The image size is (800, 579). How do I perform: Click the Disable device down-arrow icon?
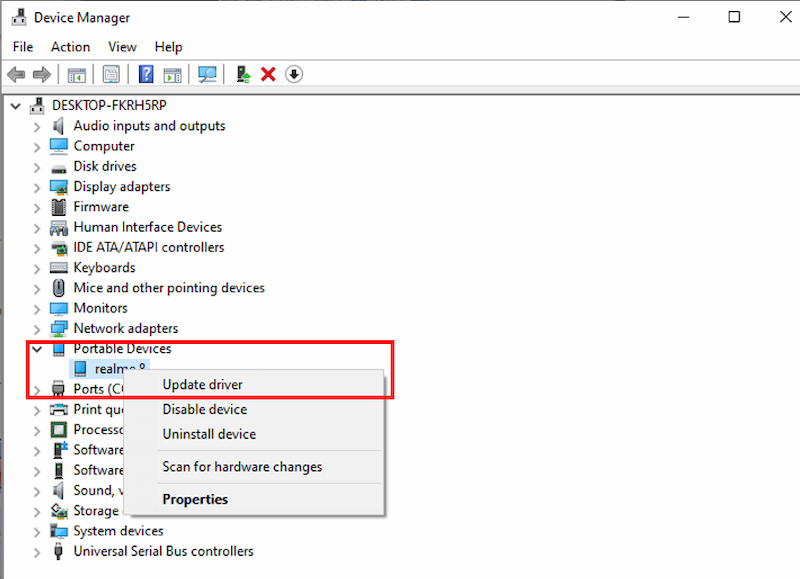click(294, 74)
